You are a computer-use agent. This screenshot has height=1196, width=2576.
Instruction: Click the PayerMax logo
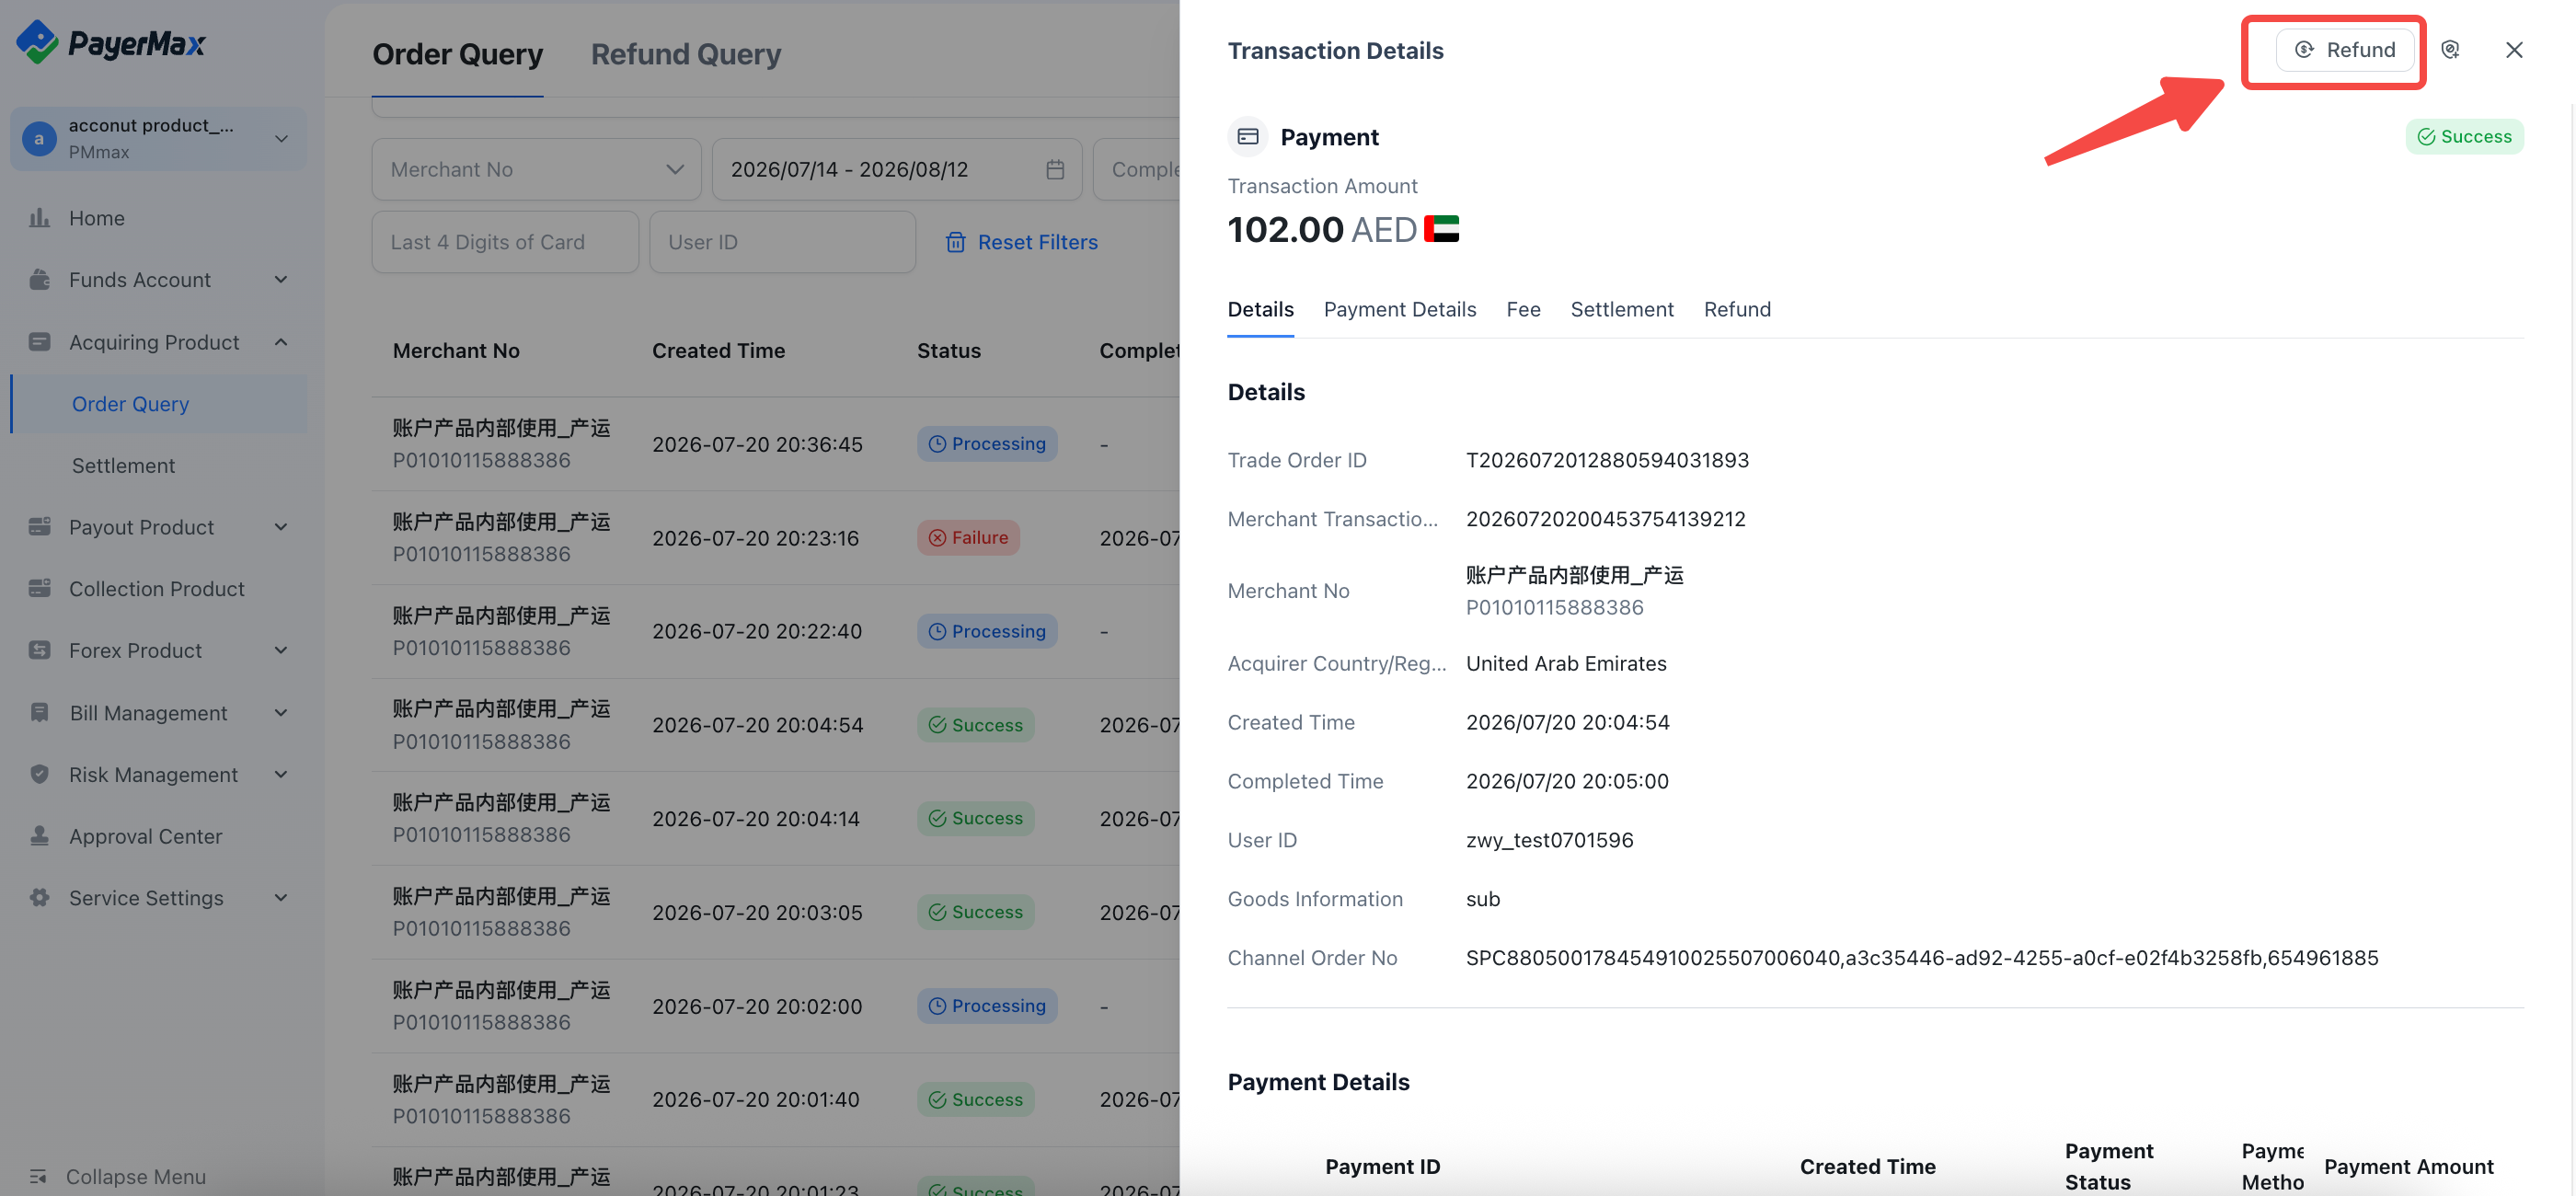click(x=110, y=42)
